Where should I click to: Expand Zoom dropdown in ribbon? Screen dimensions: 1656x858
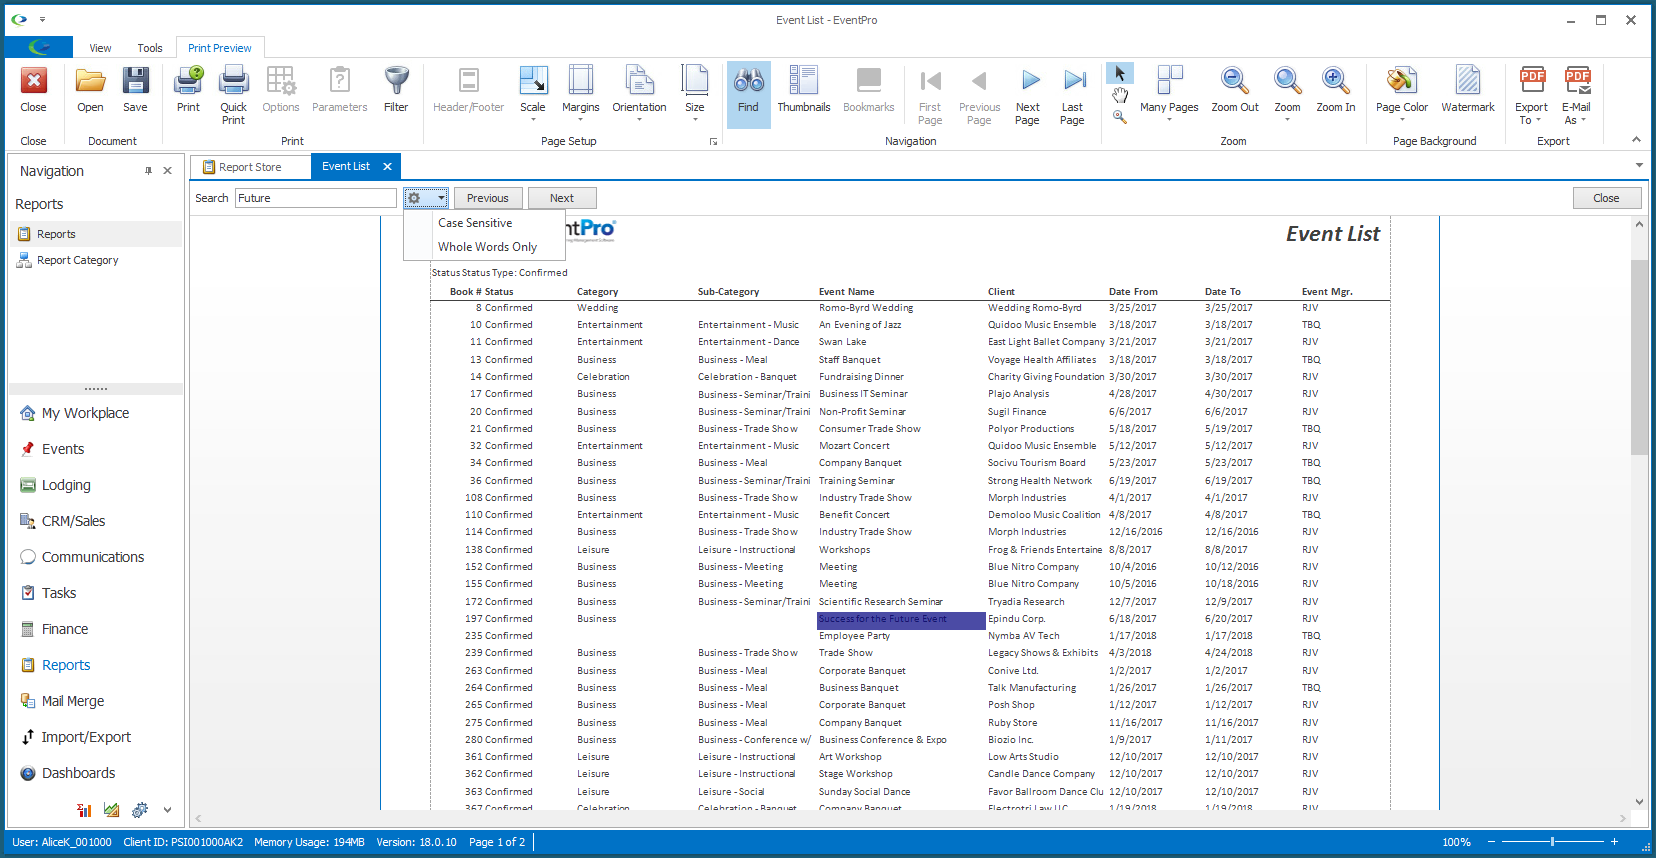click(1287, 120)
